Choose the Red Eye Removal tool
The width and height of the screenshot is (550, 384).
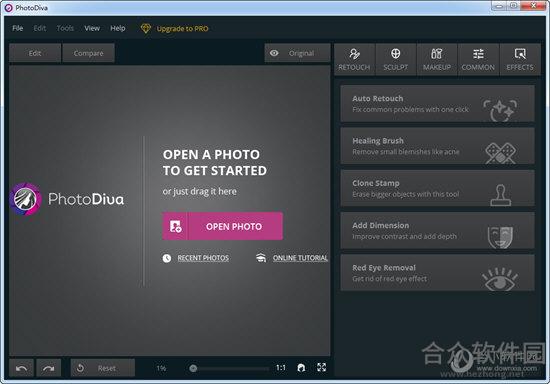(x=437, y=273)
